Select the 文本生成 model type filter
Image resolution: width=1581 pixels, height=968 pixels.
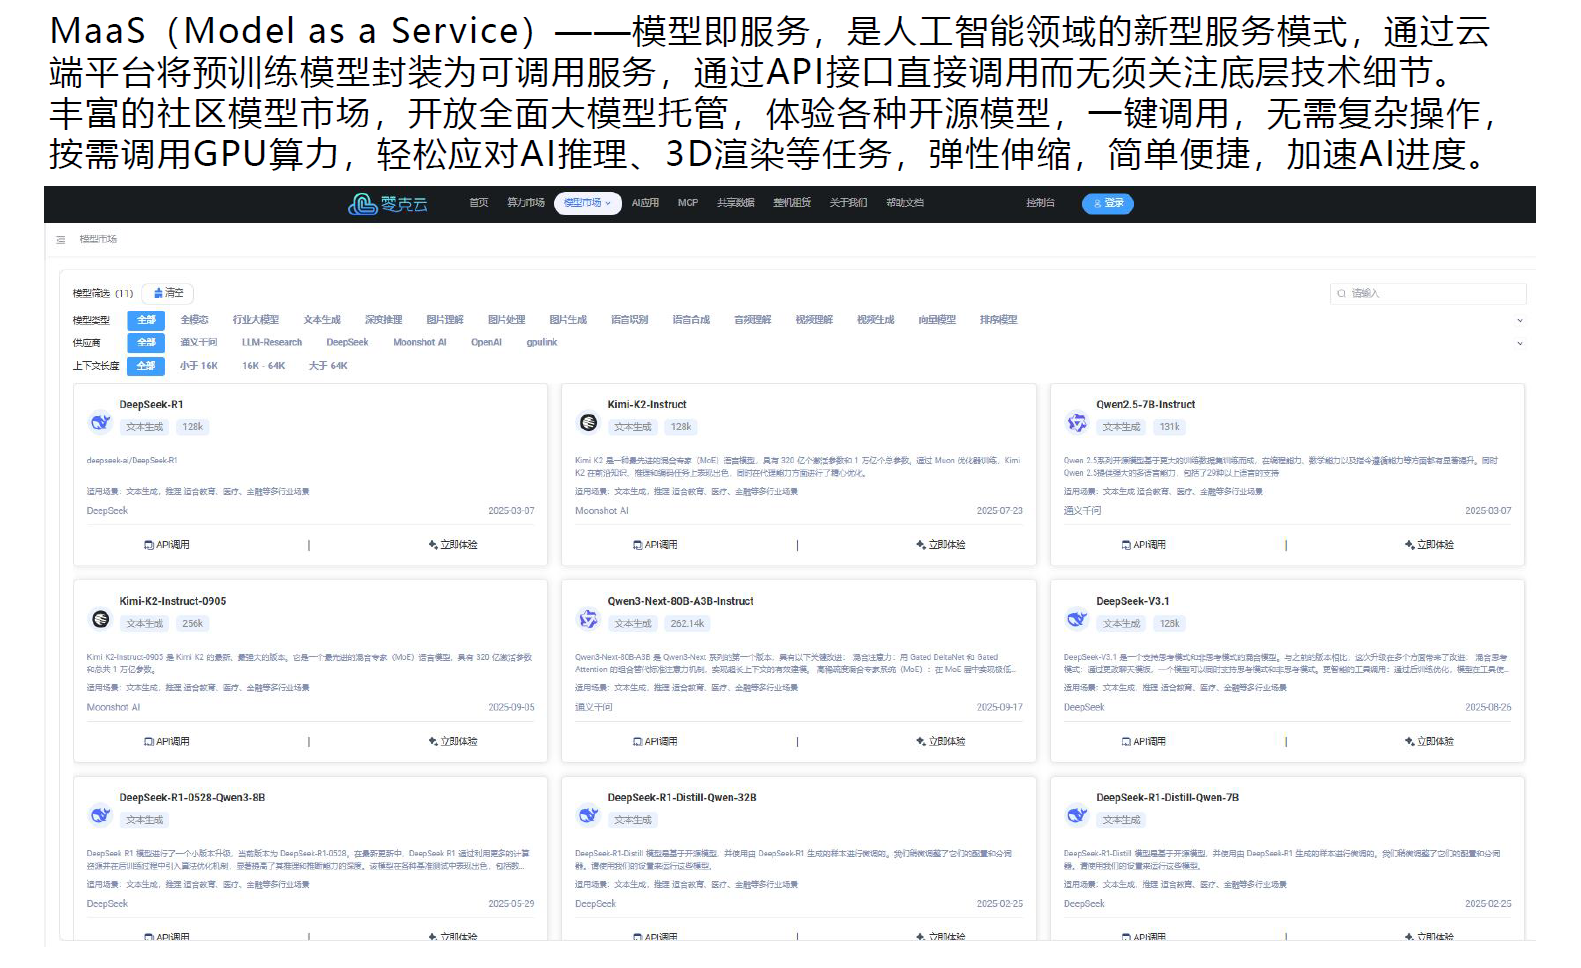coord(322,320)
